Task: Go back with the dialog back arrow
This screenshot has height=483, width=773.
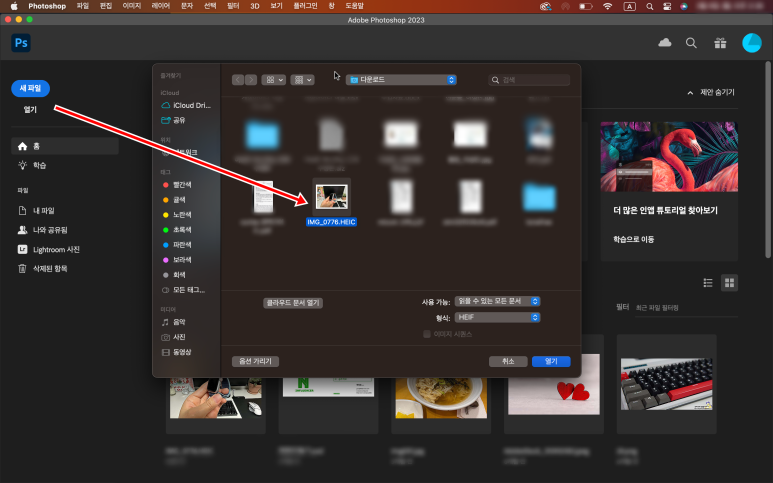Action: click(238, 80)
